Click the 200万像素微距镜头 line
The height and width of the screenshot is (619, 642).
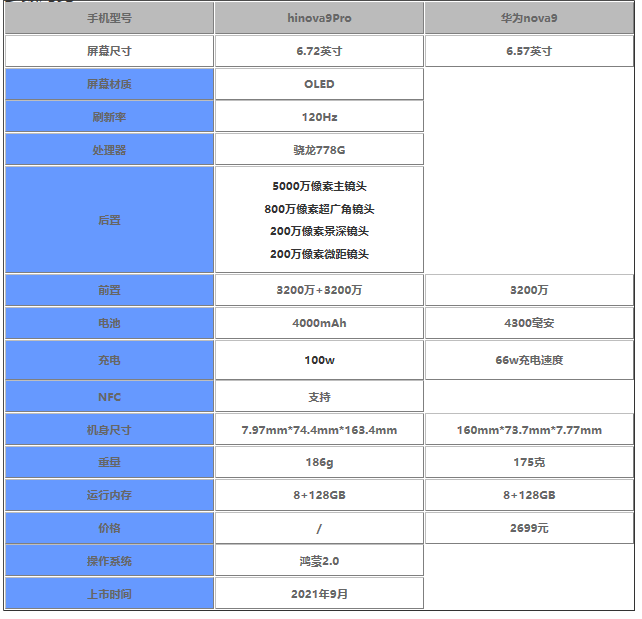[x=319, y=254]
